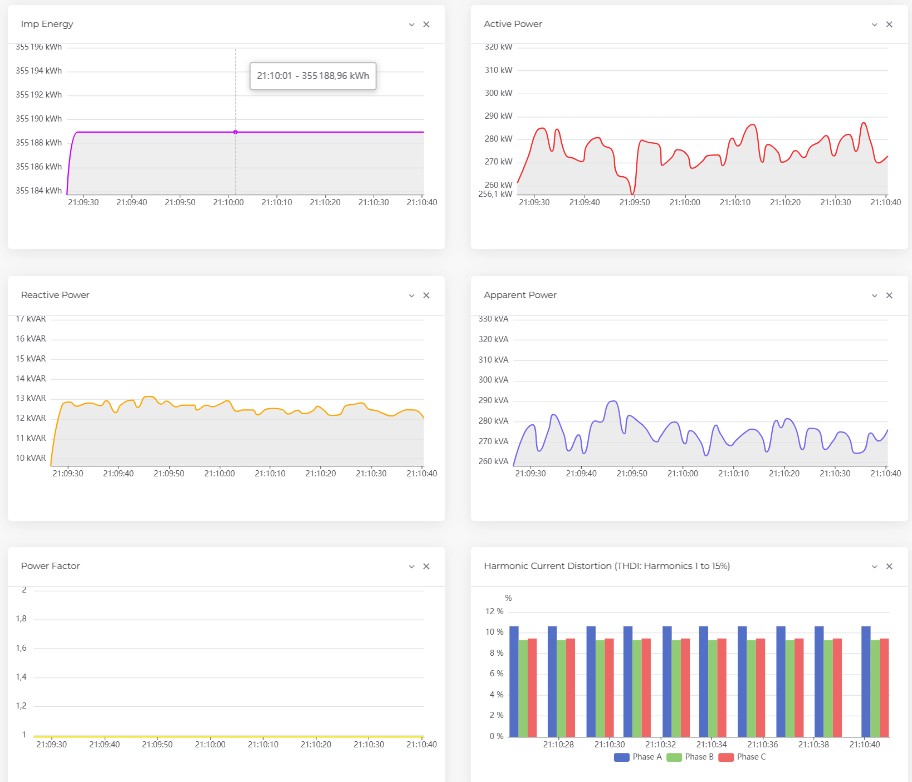The width and height of the screenshot is (912, 782).
Task: Close the Harmonic Current Distortion panel
Action: pyautogui.click(x=889, y=566)
